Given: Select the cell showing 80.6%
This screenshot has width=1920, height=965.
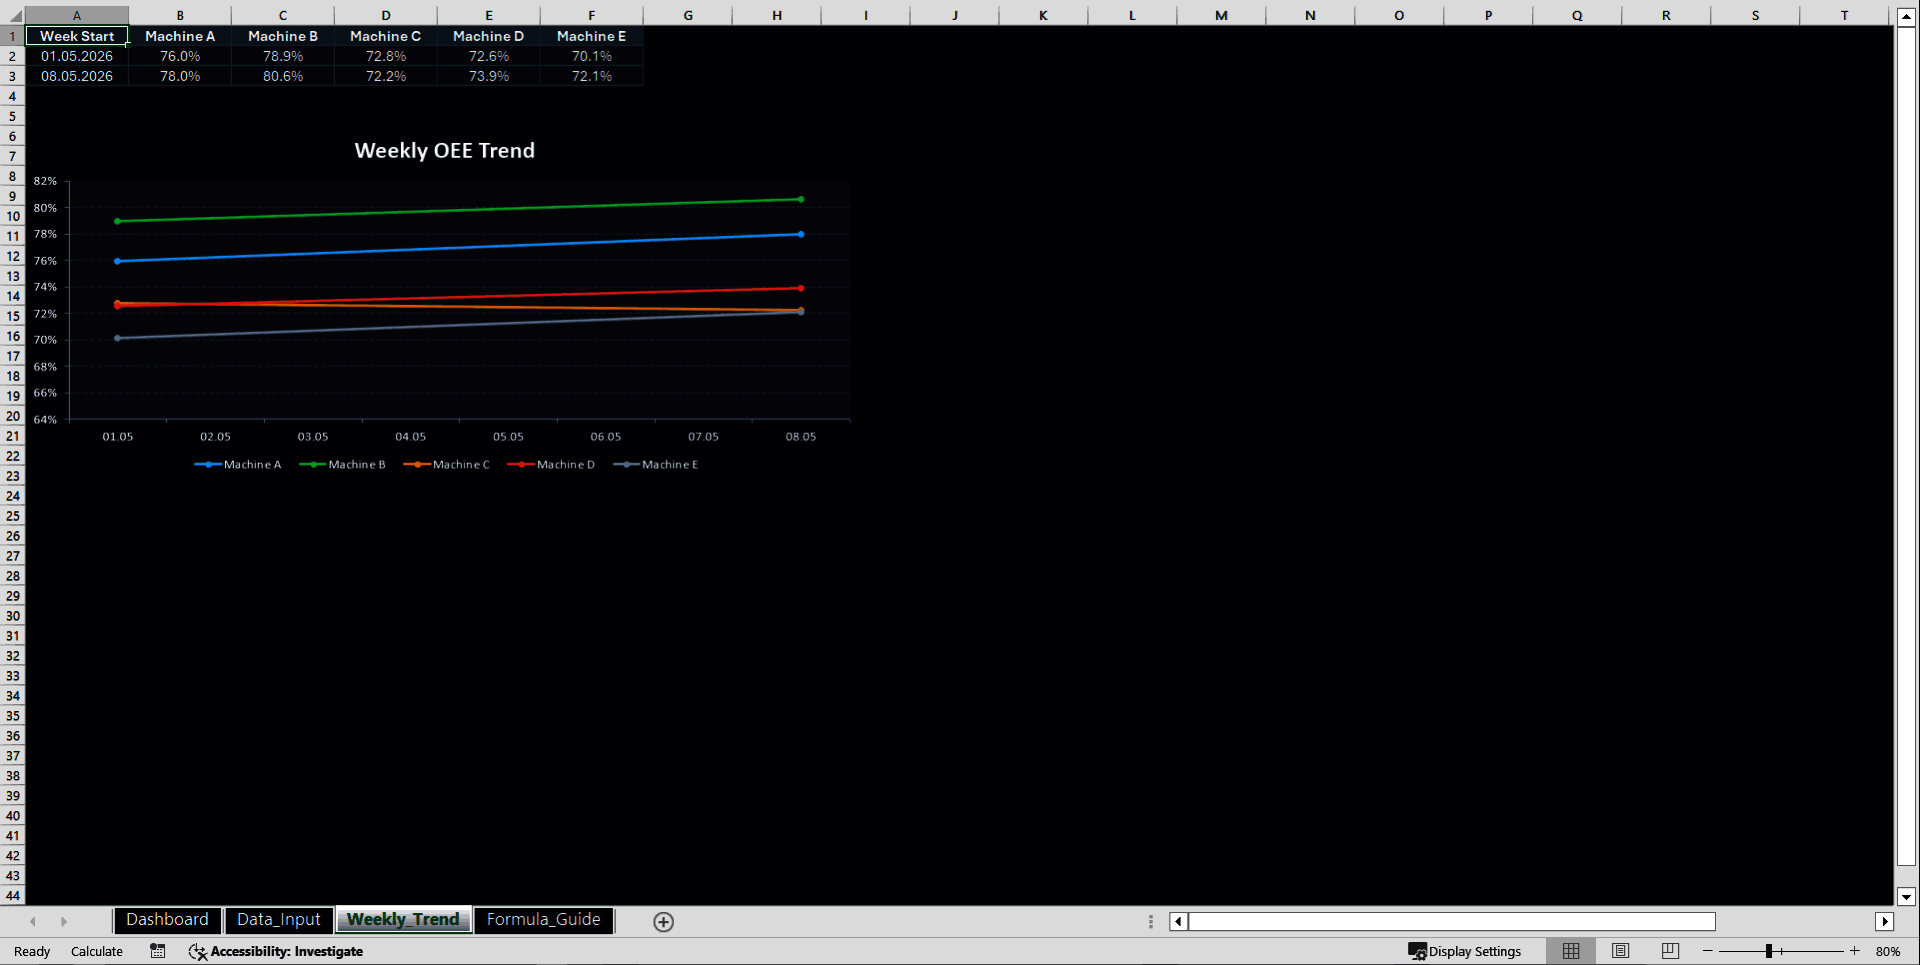Looking at the screenshot, I should tap(283, 76).
